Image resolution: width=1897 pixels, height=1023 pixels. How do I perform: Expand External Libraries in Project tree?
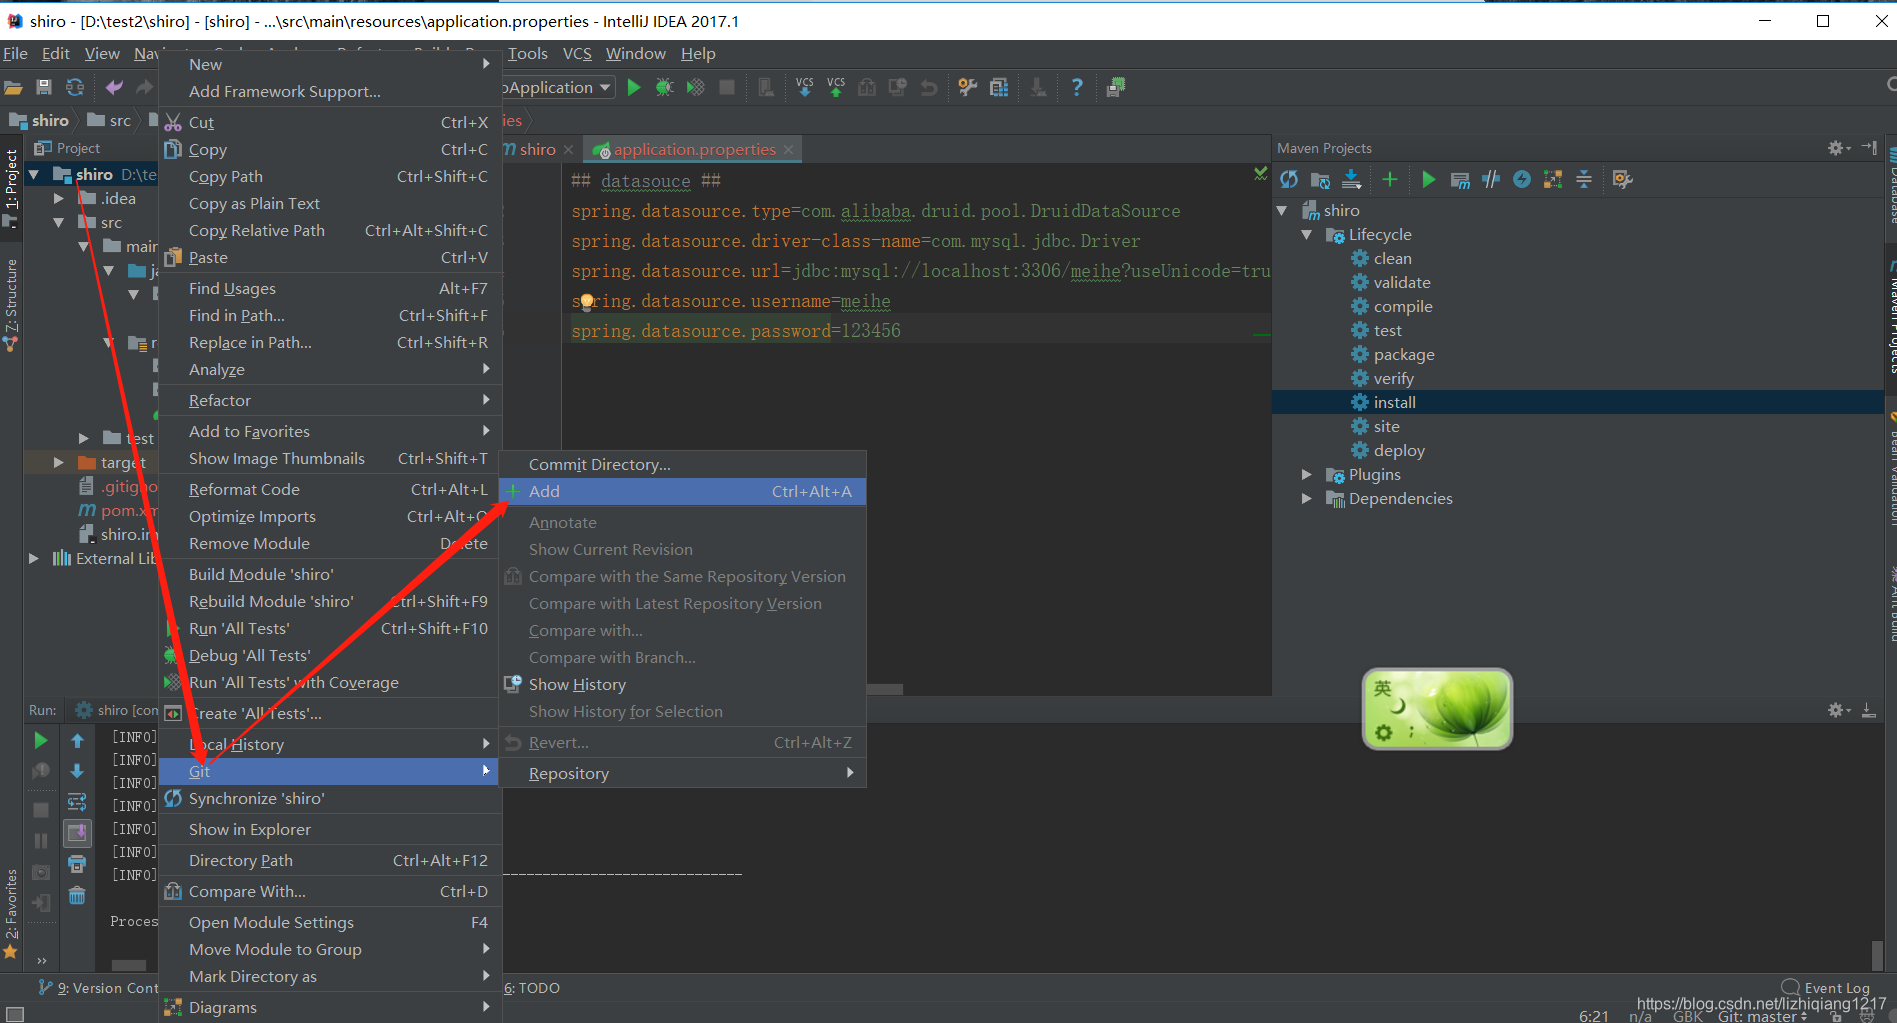pos(34,559)
